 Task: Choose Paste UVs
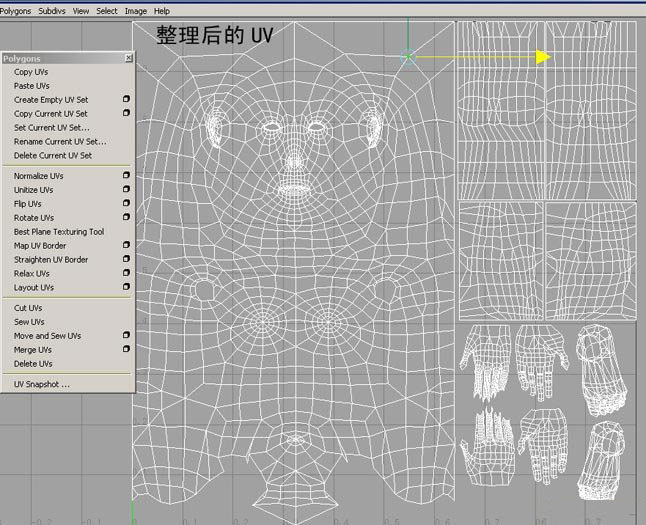(x=31, y=86)
